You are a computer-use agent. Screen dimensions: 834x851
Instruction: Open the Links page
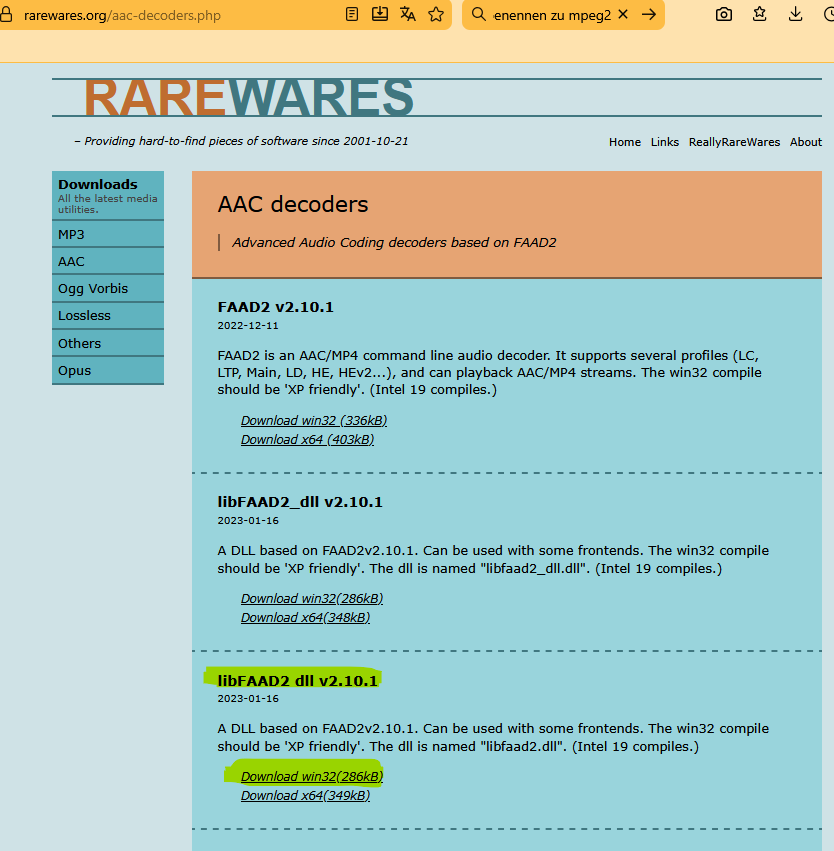tap(665, 142)
